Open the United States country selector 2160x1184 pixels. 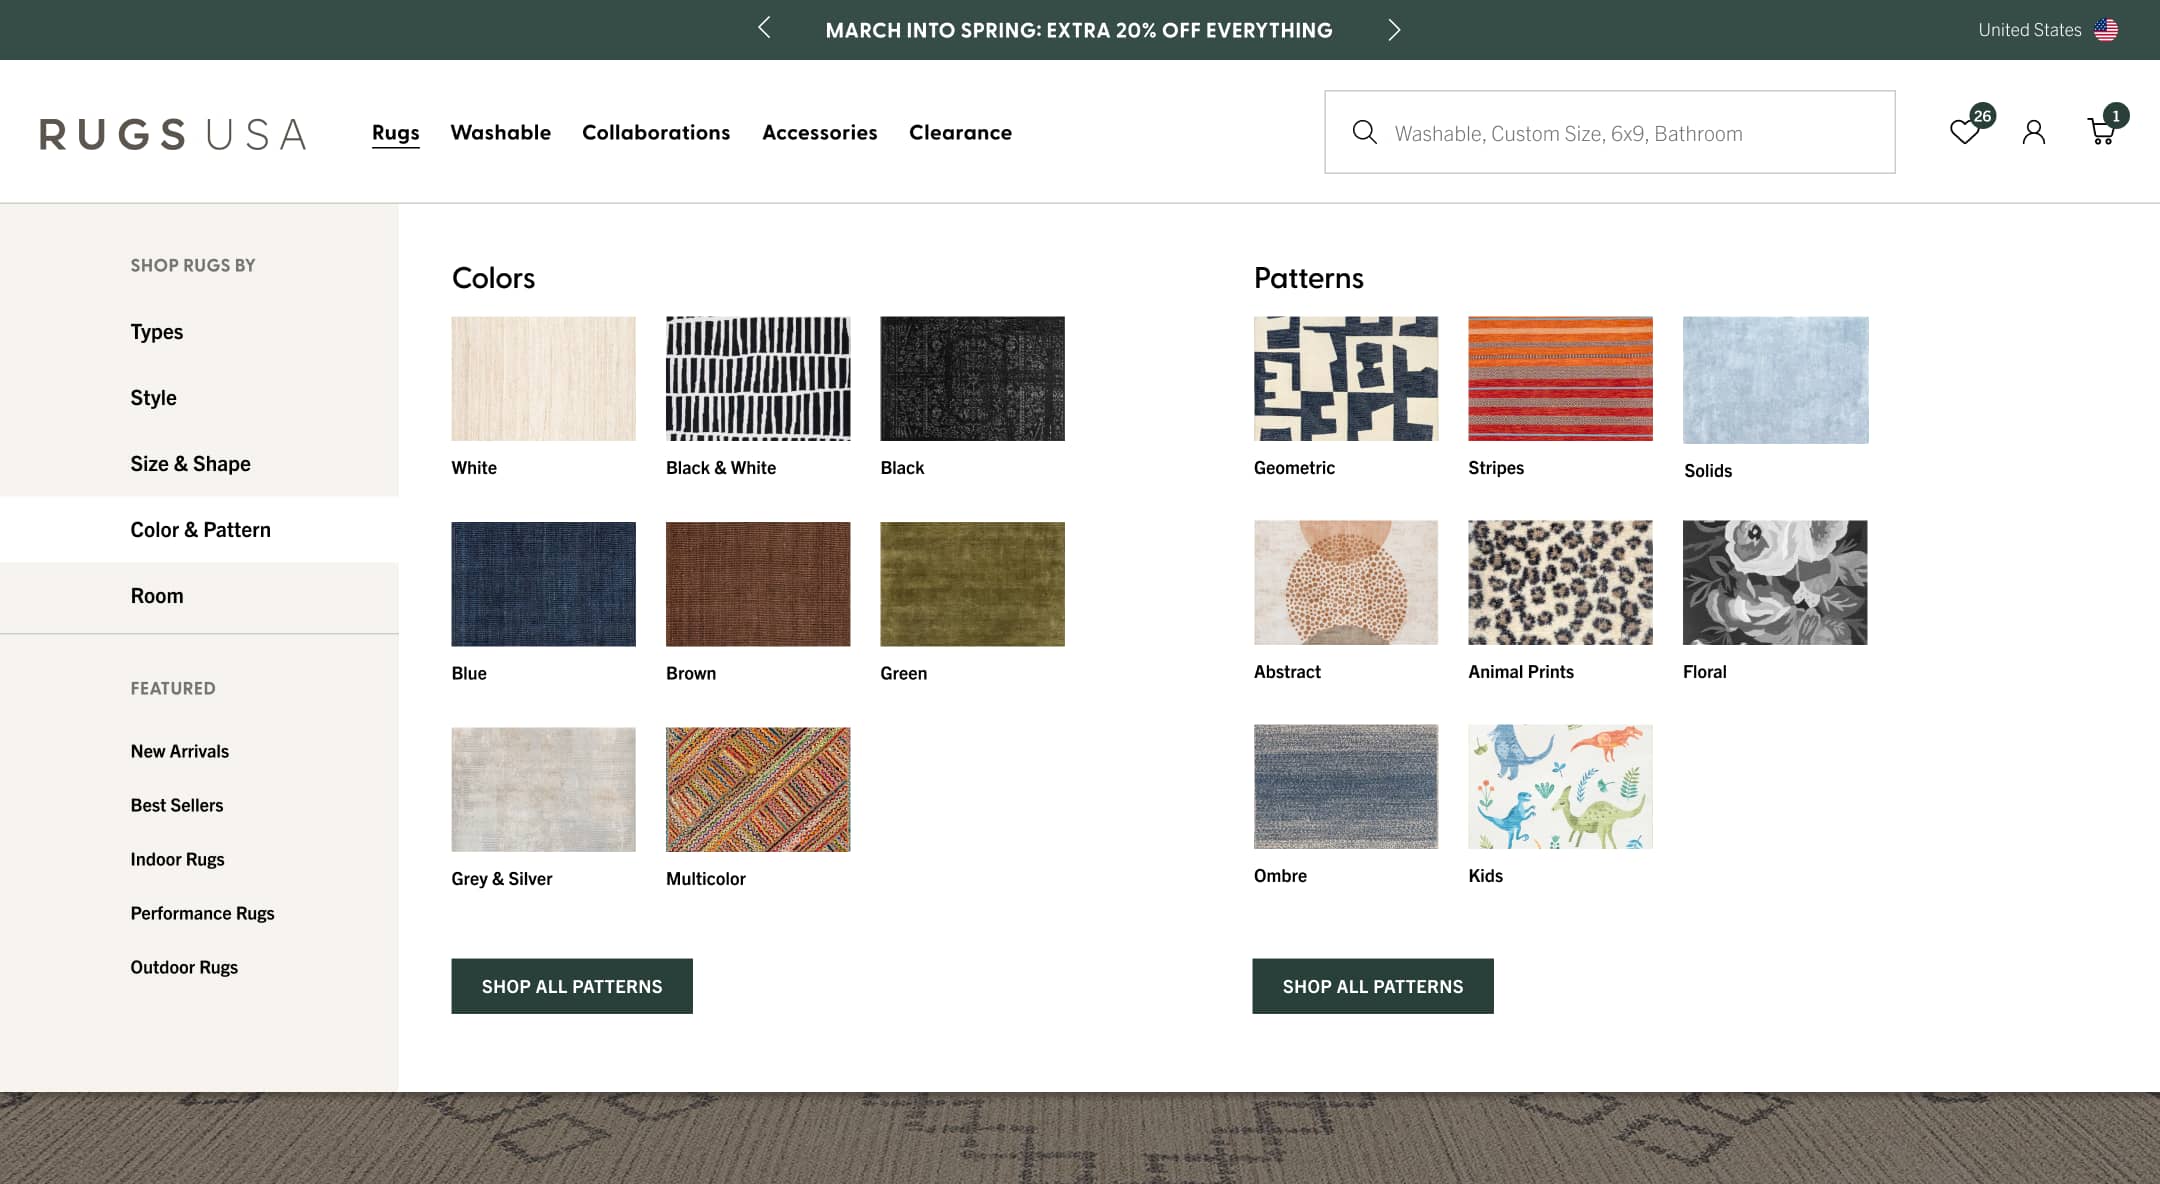tap(2030, 29)
